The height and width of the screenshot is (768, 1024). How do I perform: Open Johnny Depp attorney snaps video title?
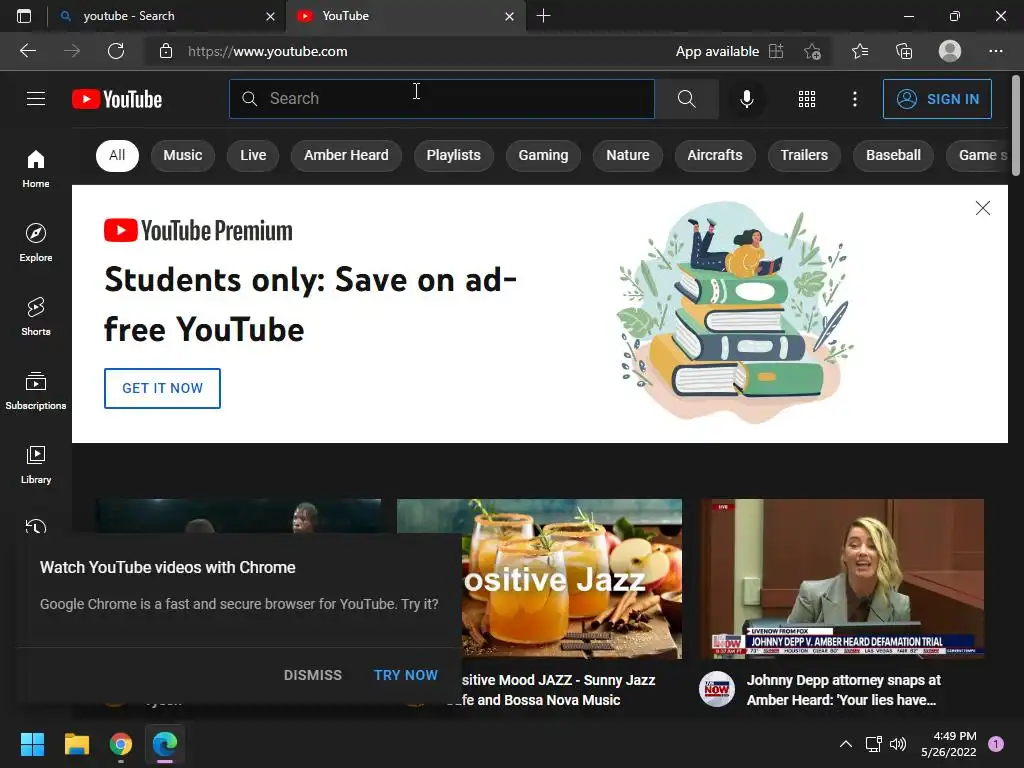point(844,690)
